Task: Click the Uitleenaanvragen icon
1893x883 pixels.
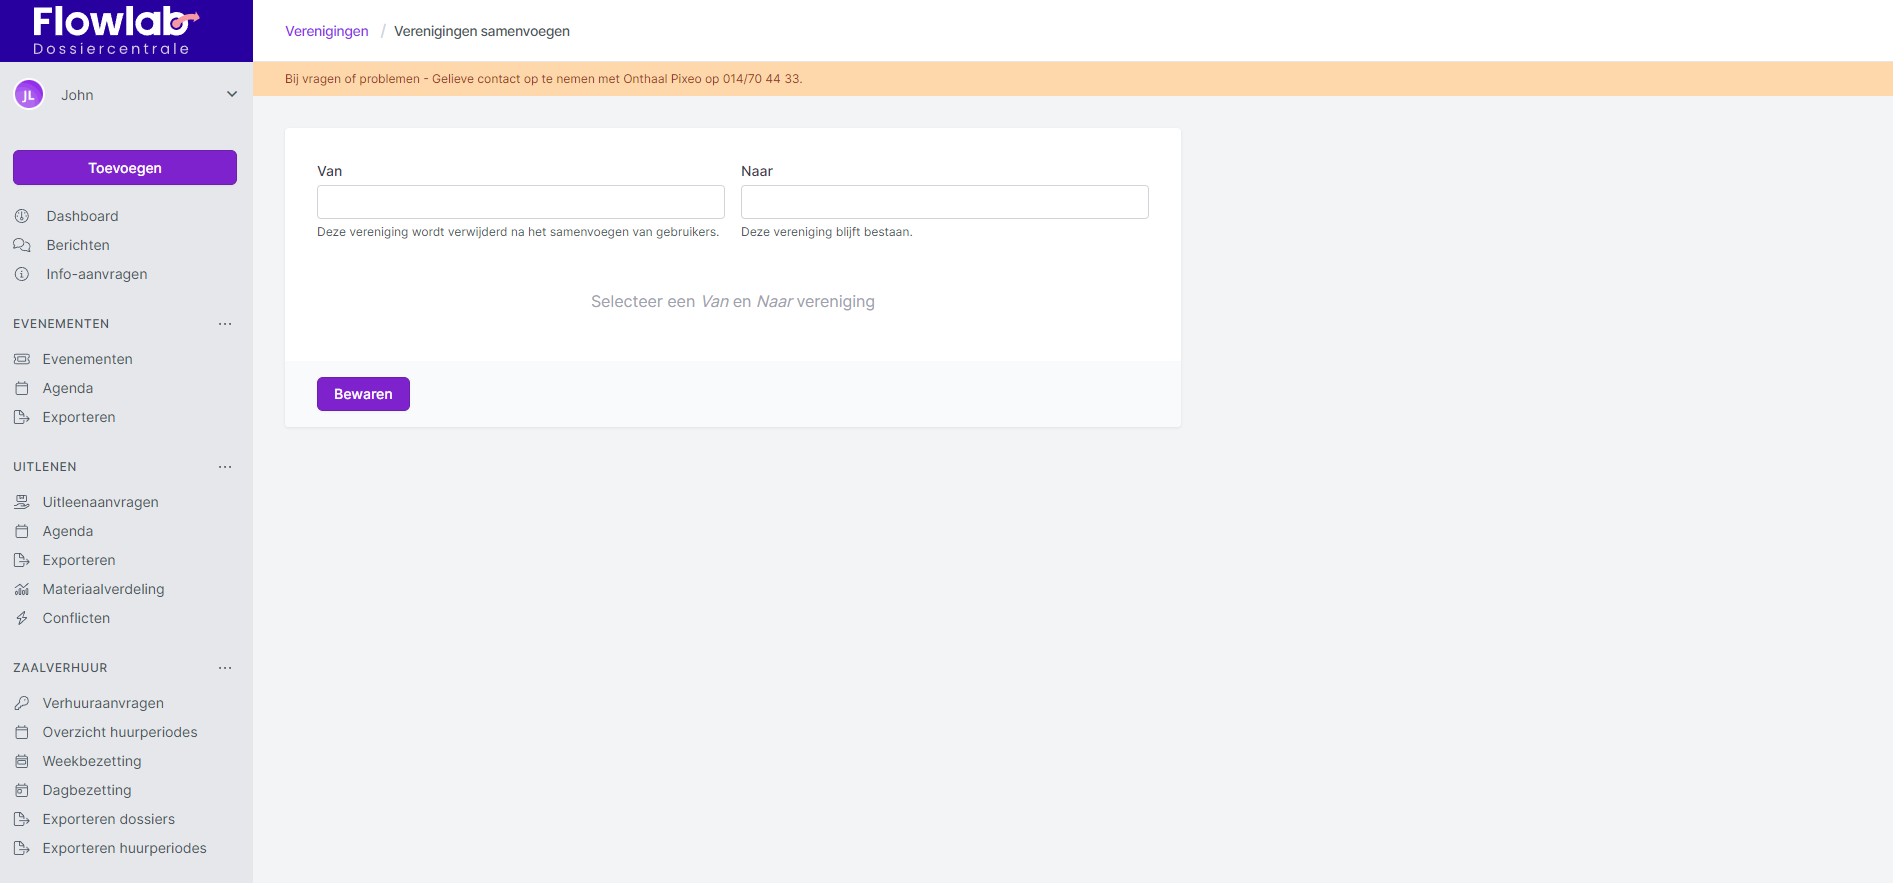Action: coord(22,502)
